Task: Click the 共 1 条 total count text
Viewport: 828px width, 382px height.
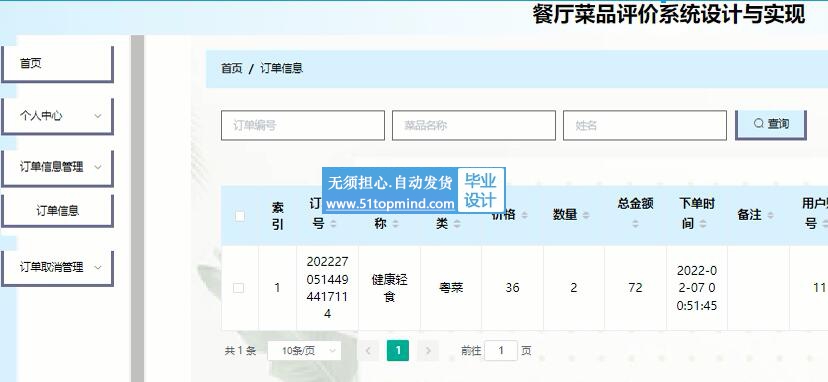Action: (x=240, y=351)
